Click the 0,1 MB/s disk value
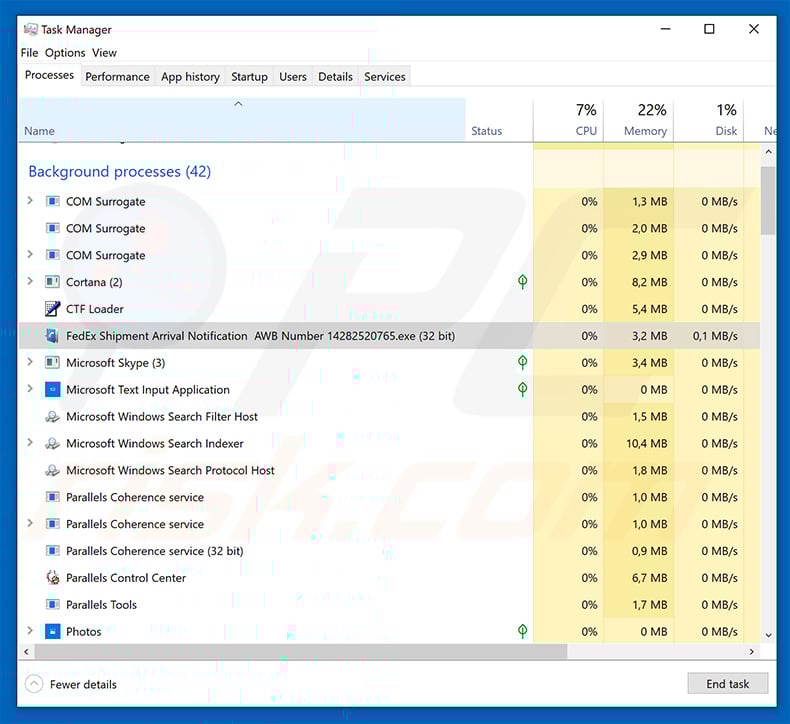This screenshot has width=790, height=724. point(715,336)
